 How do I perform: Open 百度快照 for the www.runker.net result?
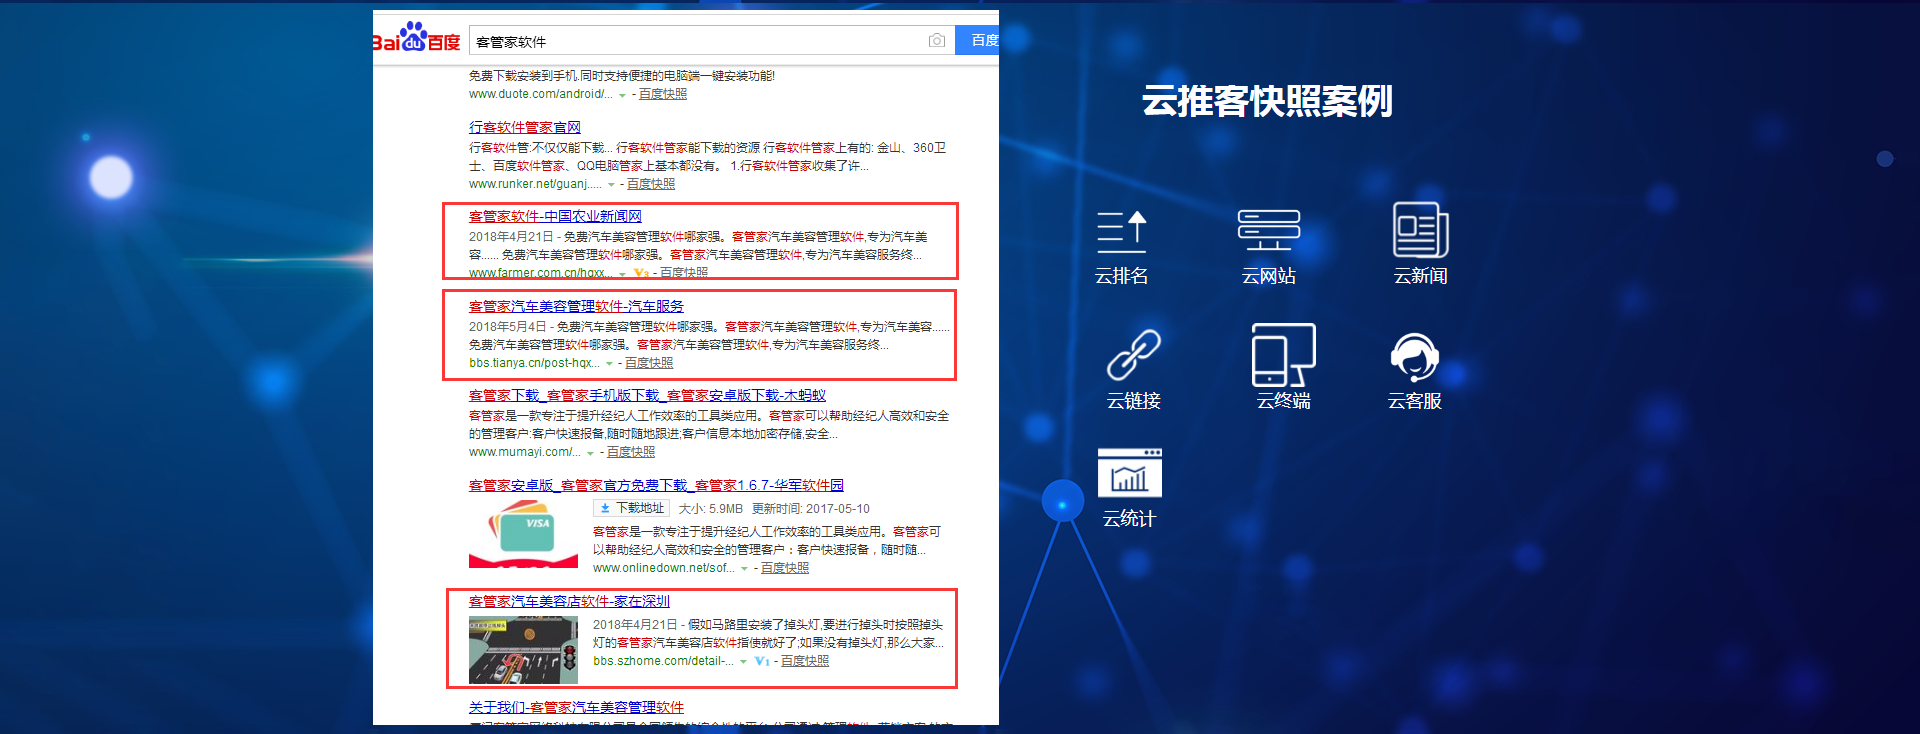tap(651, 184)
